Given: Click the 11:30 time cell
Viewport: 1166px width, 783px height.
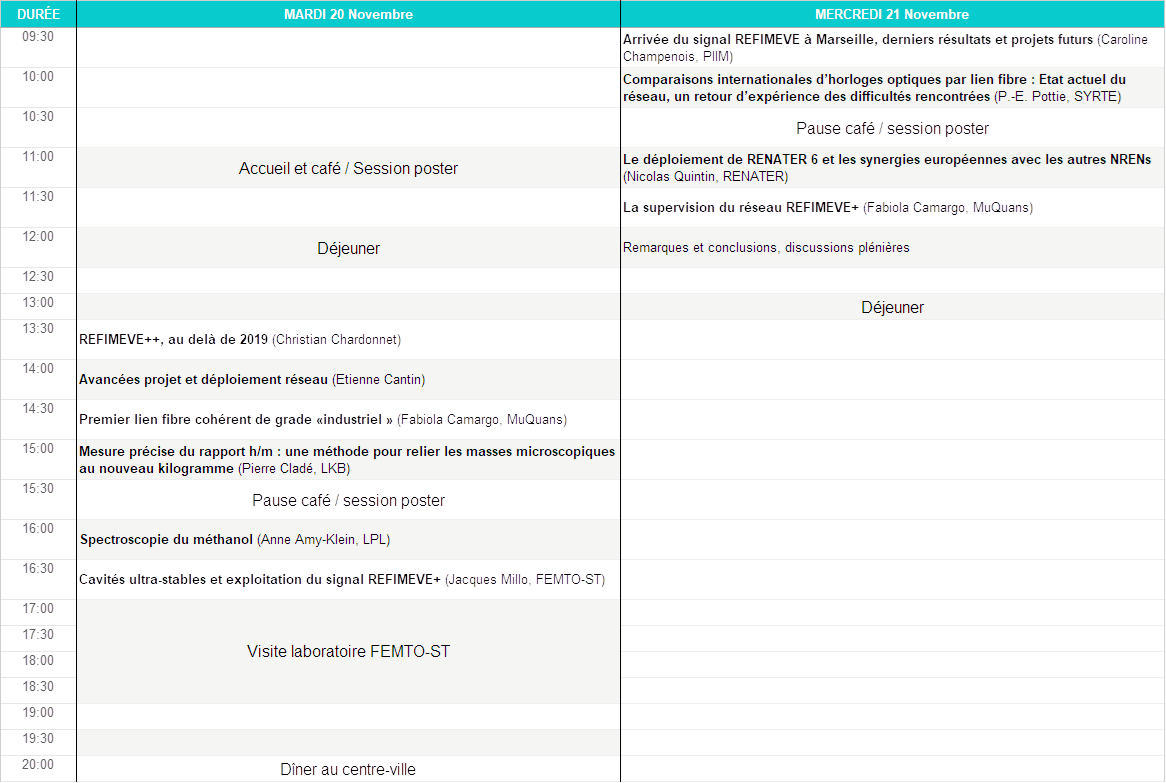Looking at the screenshot, I should (38, 207).
